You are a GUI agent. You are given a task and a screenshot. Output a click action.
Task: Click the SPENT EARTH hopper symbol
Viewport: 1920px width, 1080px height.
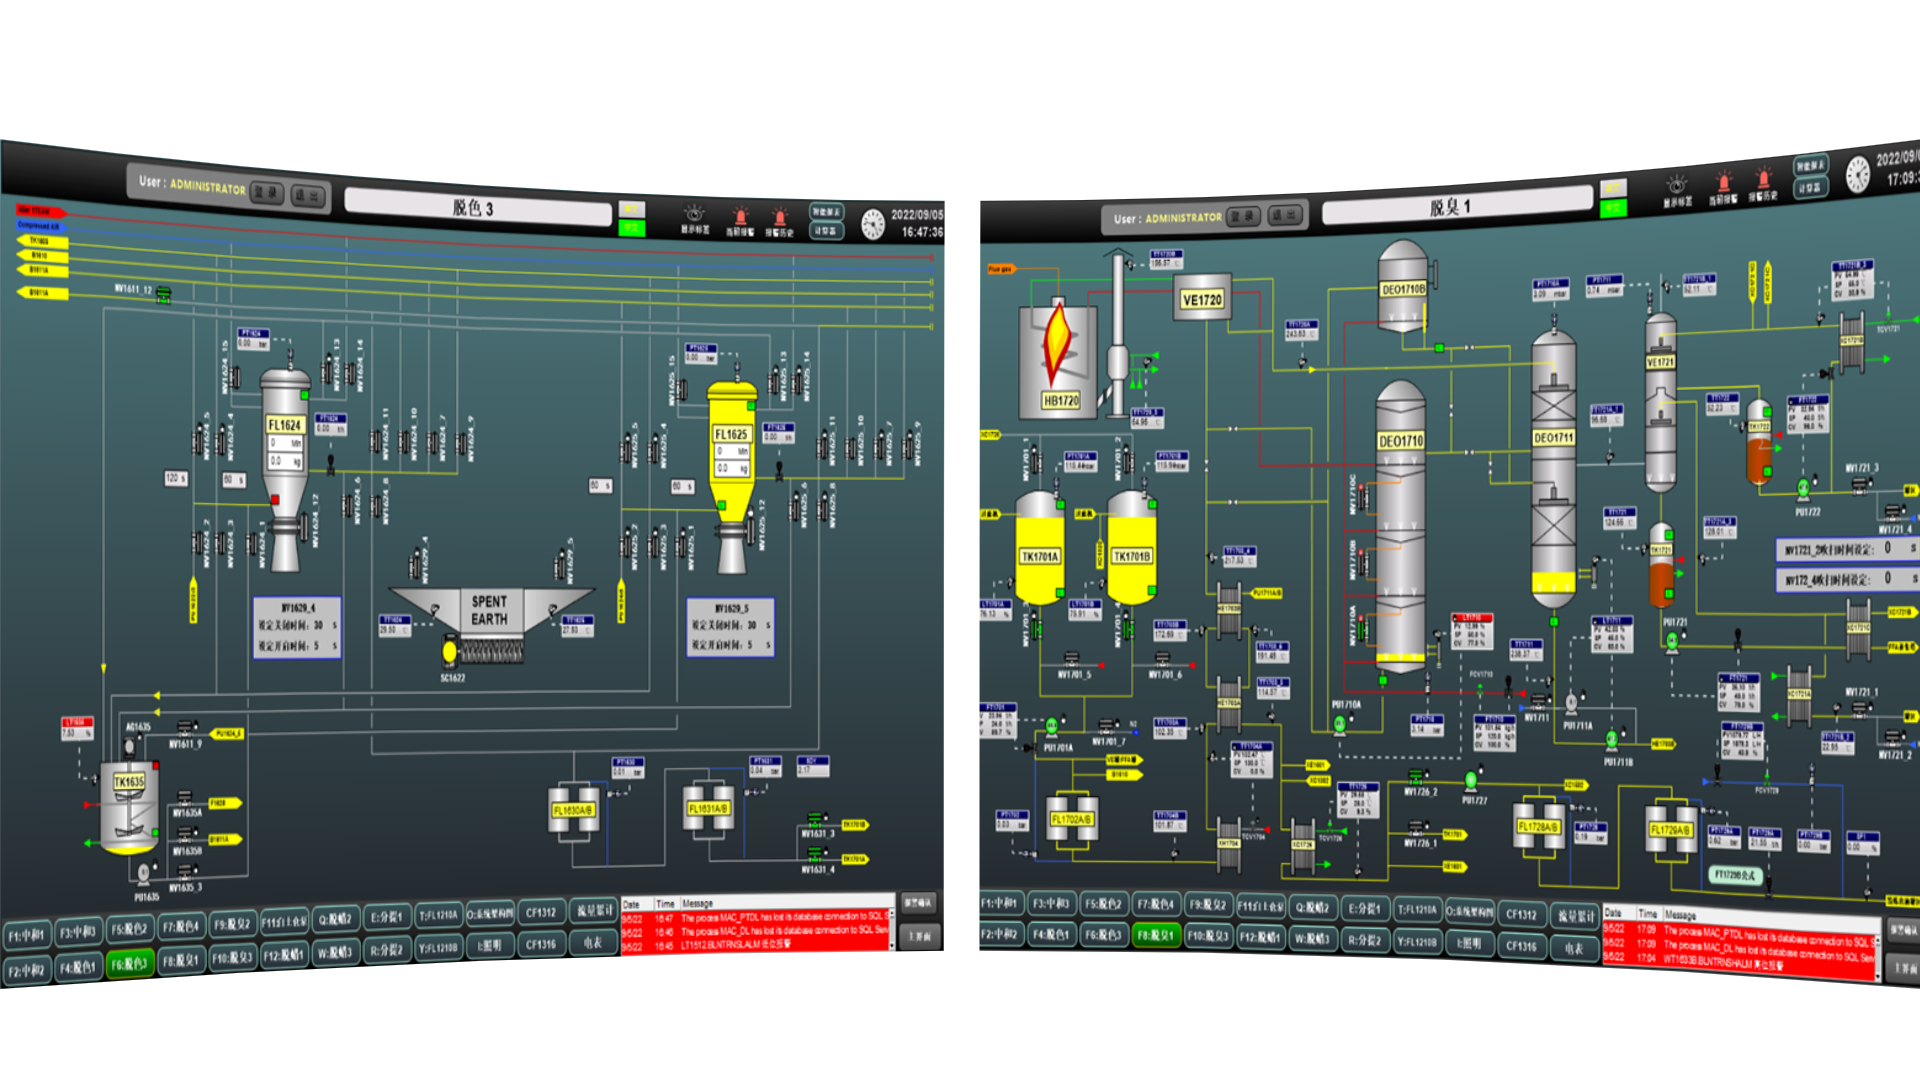coord(489,610)
